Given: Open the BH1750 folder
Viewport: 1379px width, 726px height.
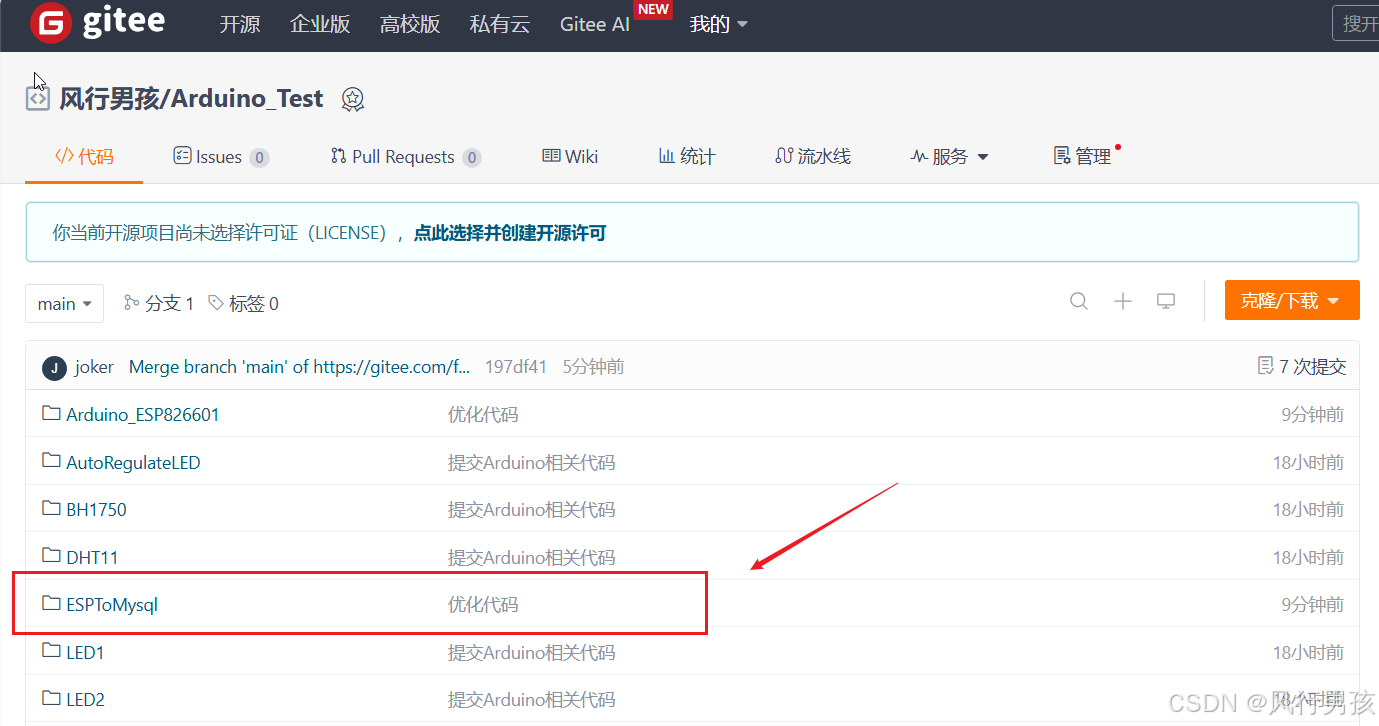Looking at the screenshot, I should coord(96,509).
